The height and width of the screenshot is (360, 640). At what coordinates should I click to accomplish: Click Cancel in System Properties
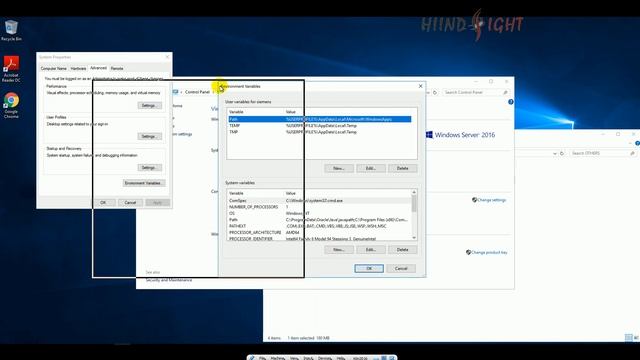tap(130, 202)
